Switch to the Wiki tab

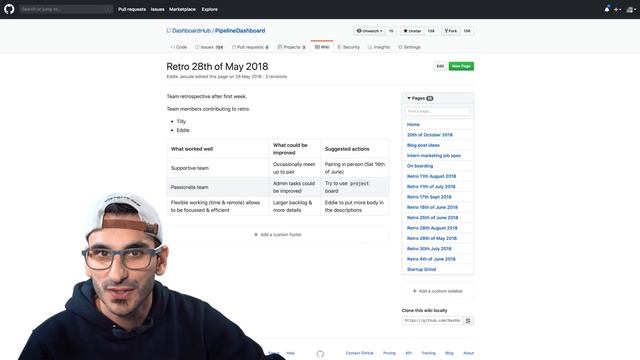(322, 47)
